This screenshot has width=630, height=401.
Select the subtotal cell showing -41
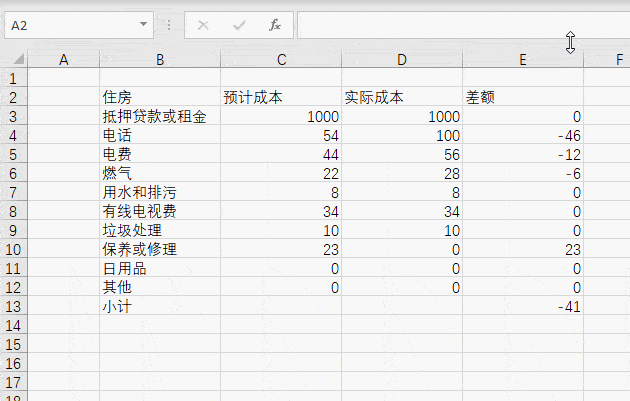[523, 307]
